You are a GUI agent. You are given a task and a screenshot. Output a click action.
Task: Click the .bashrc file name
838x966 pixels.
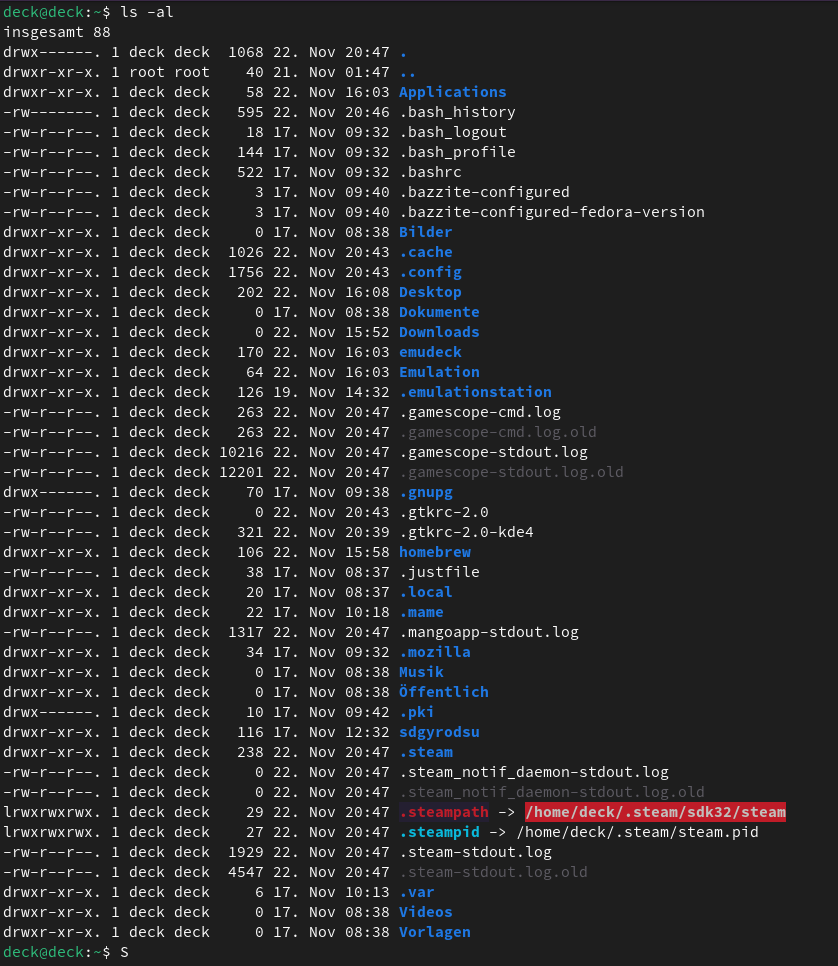pos(430,172)
